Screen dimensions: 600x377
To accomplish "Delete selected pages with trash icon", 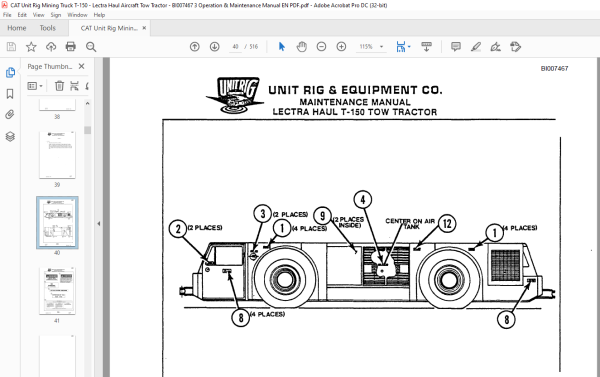I will pyautogui.click(x=59, y=86).
